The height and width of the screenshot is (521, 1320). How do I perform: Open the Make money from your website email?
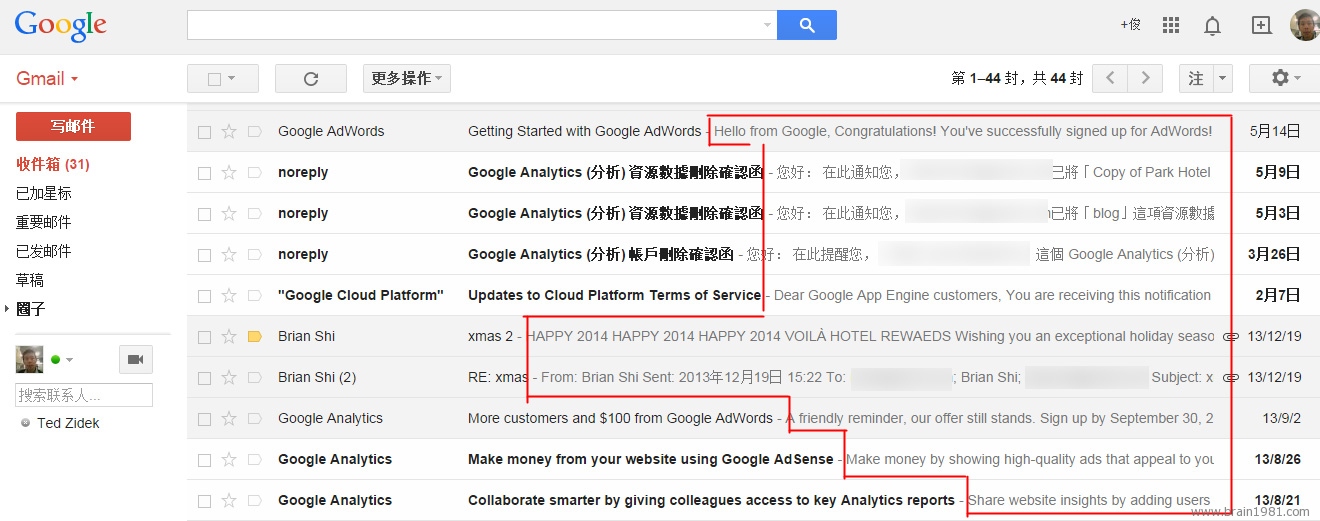650,459
